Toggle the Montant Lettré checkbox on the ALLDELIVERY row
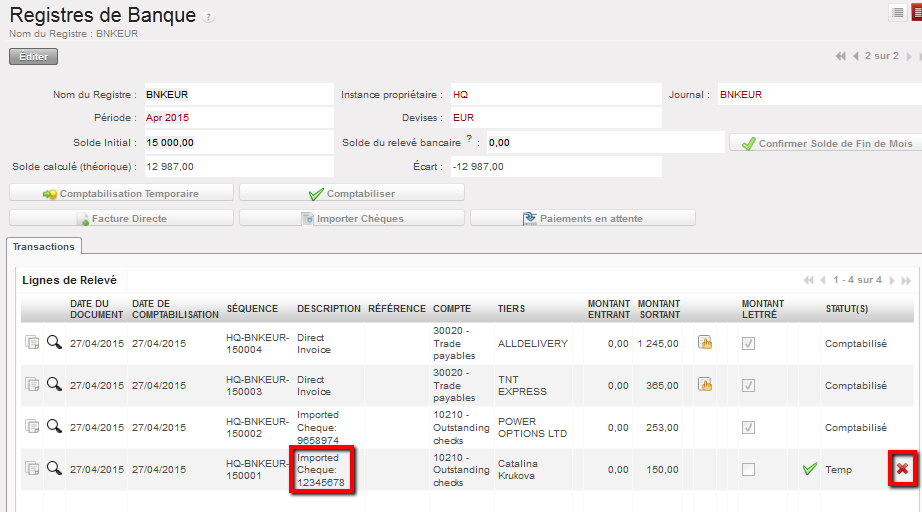The image size is (922, 512). (x=748, y=343)
